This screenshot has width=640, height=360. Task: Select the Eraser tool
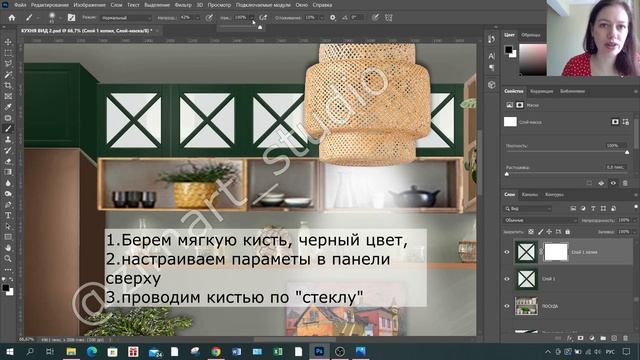(8, 161)
